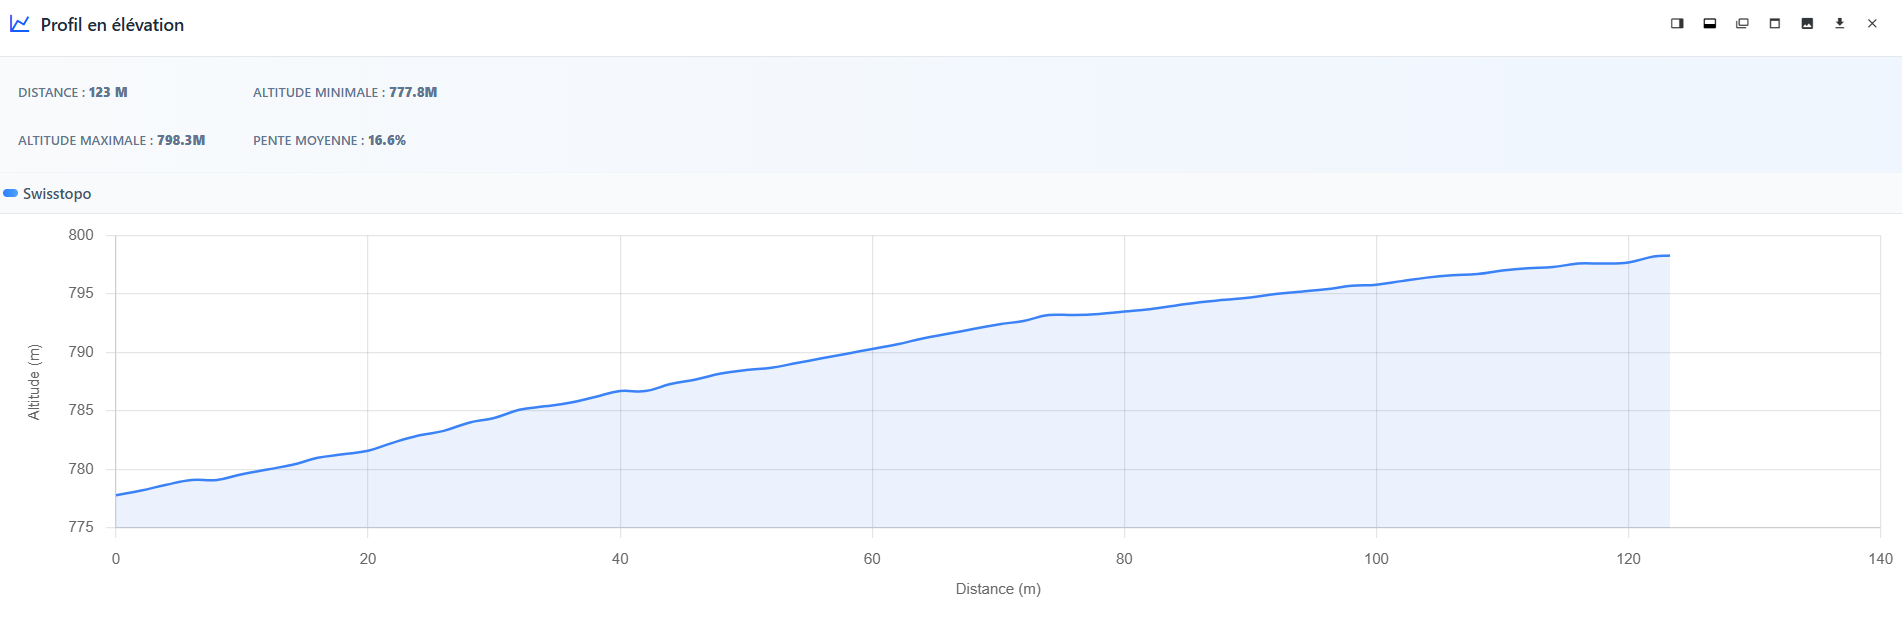This screenshot has height=644, width=1902.
Task: Close the elevation profile panel
Action: [1872, 24]
